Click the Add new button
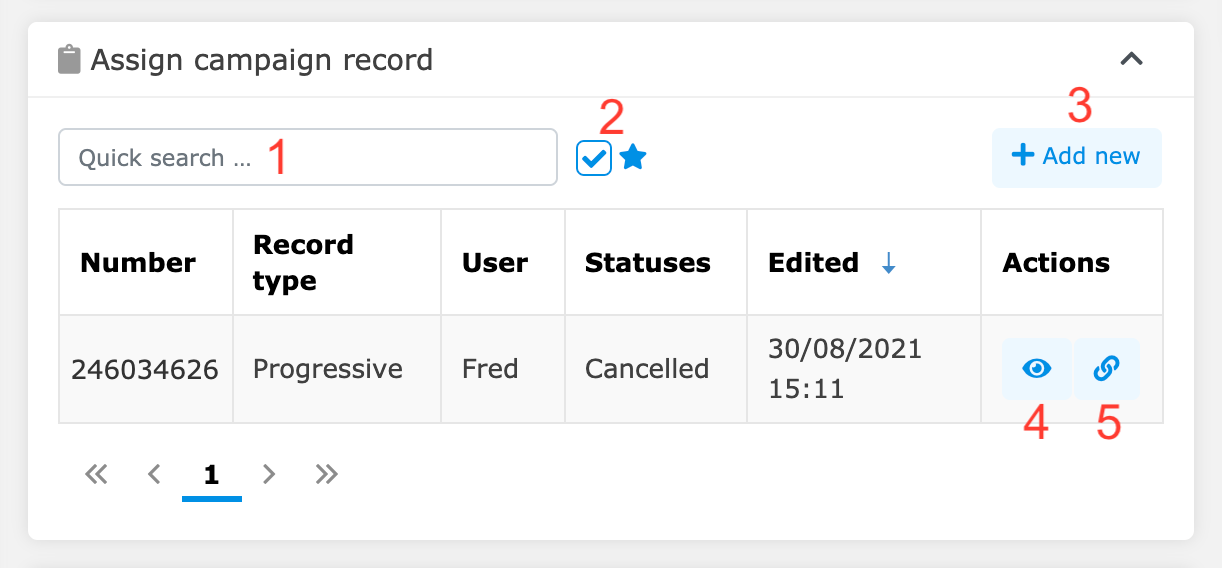 (1076, 157)
